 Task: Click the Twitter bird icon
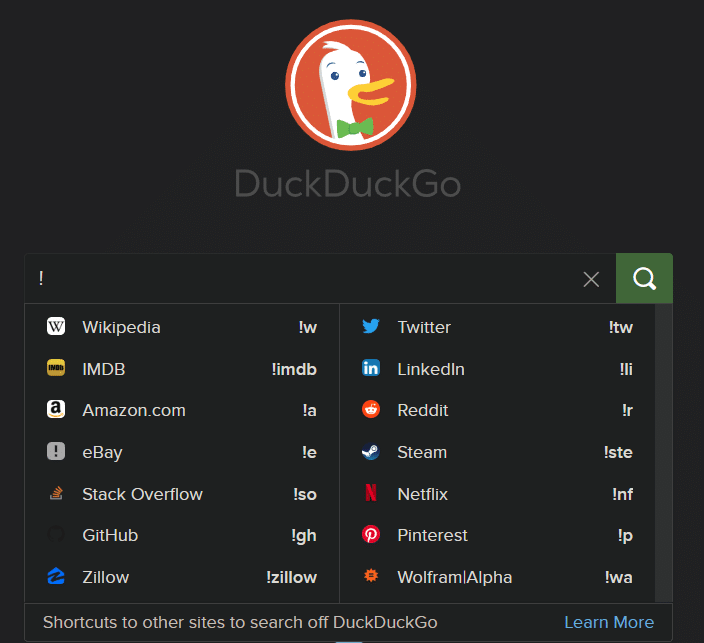click(x=371, y=326)
